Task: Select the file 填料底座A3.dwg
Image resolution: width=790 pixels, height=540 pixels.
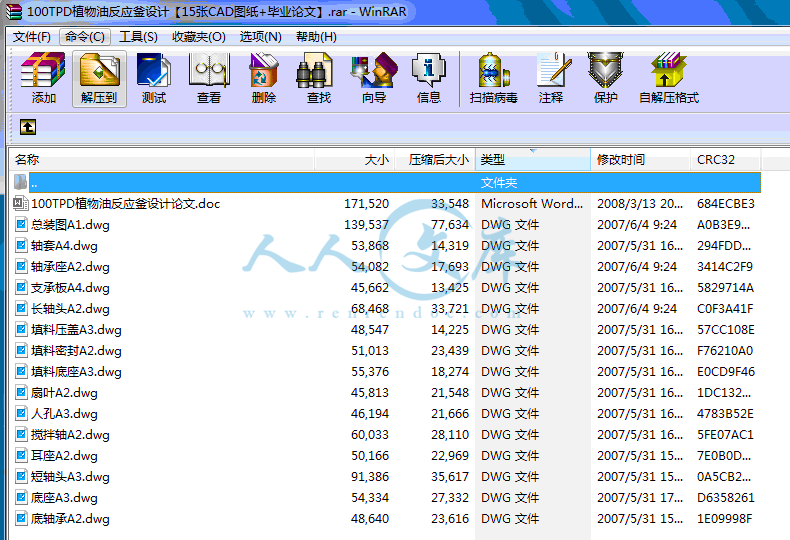Action: 76,372
